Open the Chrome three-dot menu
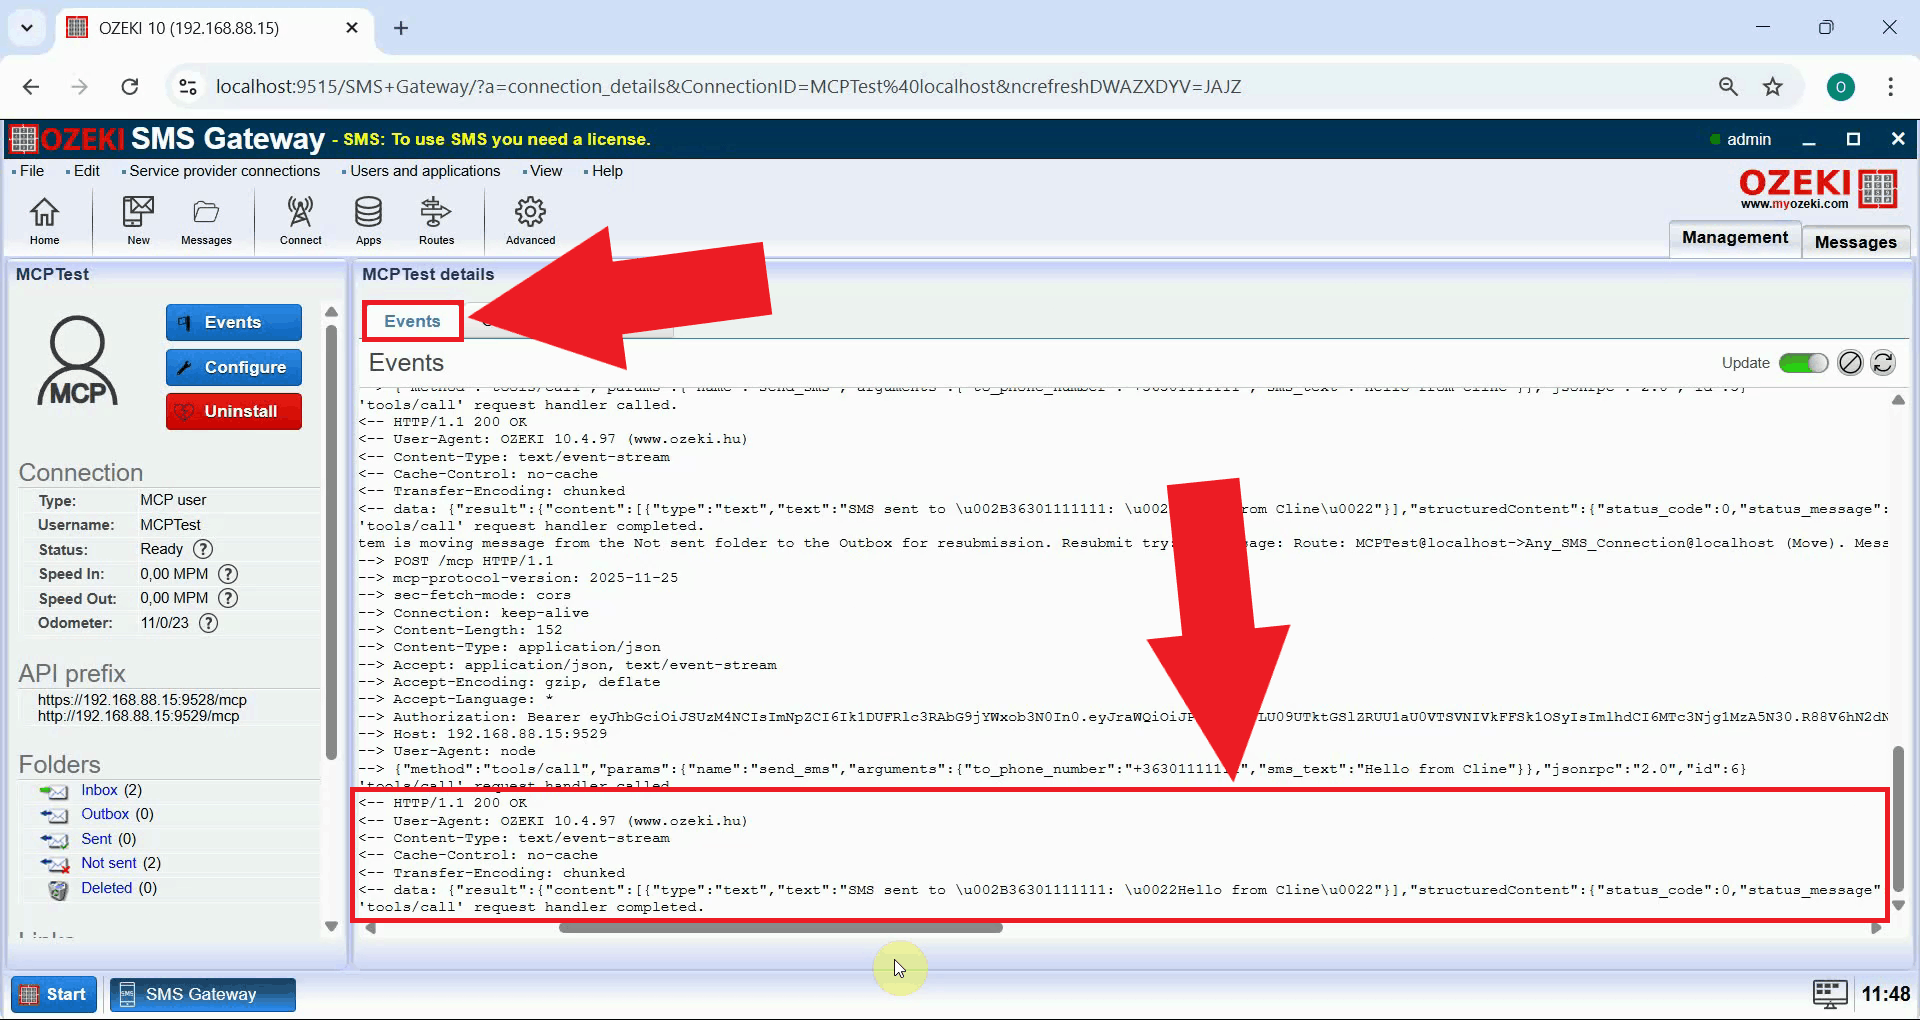The width and height of the screenshot is (1920, 1020). [1890, 87]
